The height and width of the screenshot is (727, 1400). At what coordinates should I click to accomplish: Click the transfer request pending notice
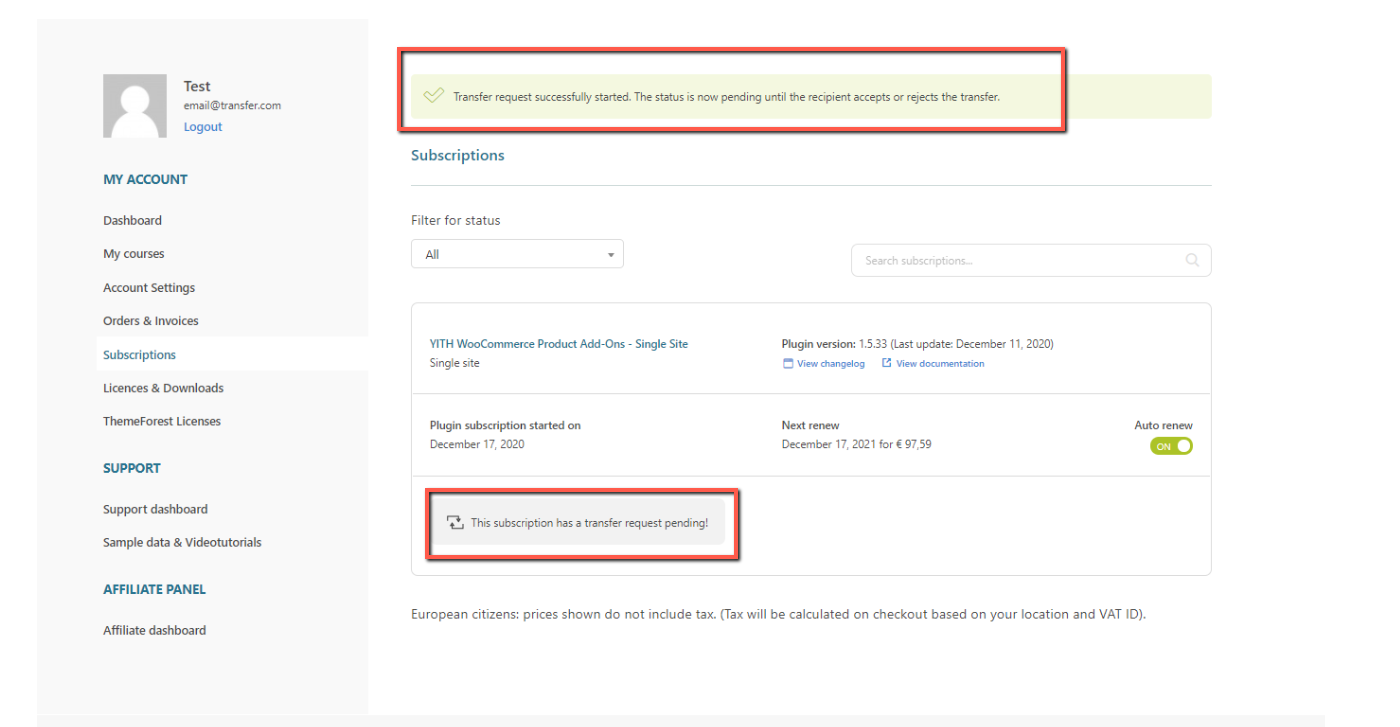(578, 522)
